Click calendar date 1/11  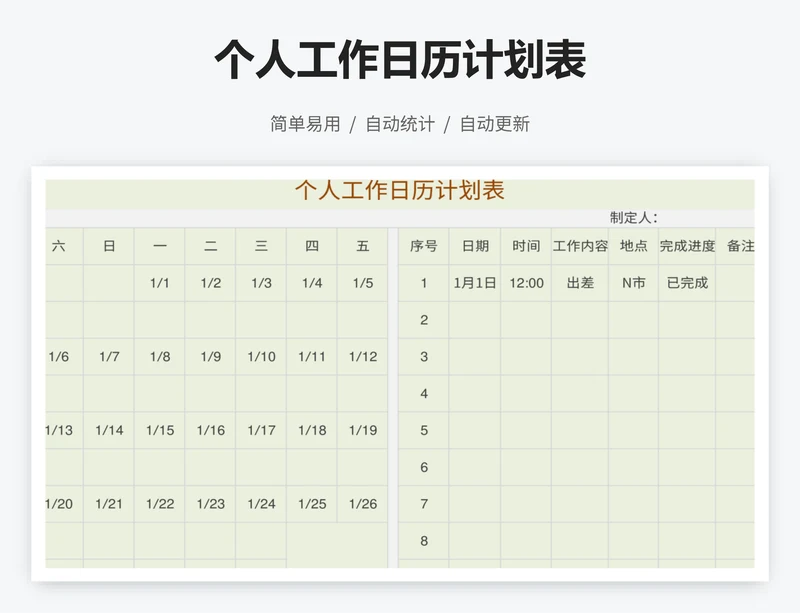click(312, 356)
